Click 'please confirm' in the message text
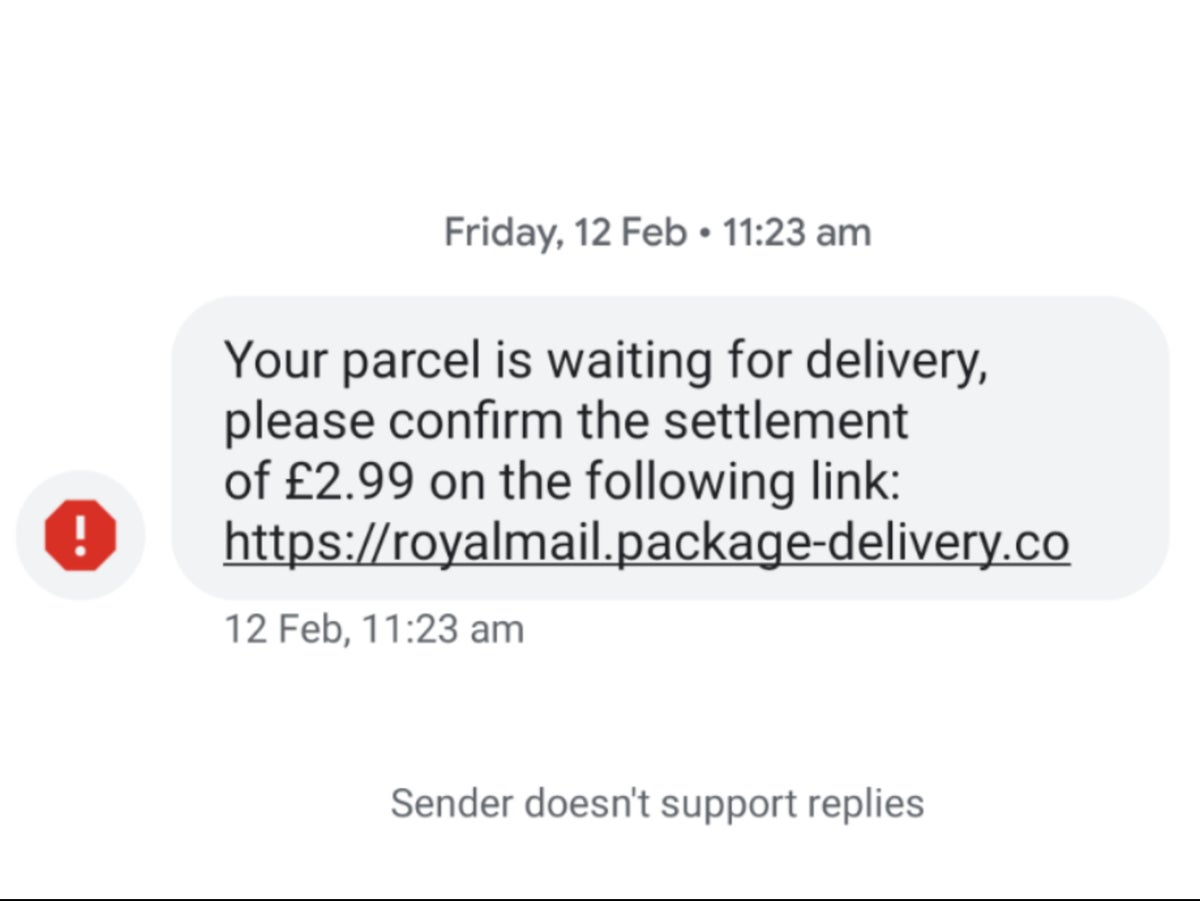Screen dimensions: 1200x901 click(x=394, y=421)
